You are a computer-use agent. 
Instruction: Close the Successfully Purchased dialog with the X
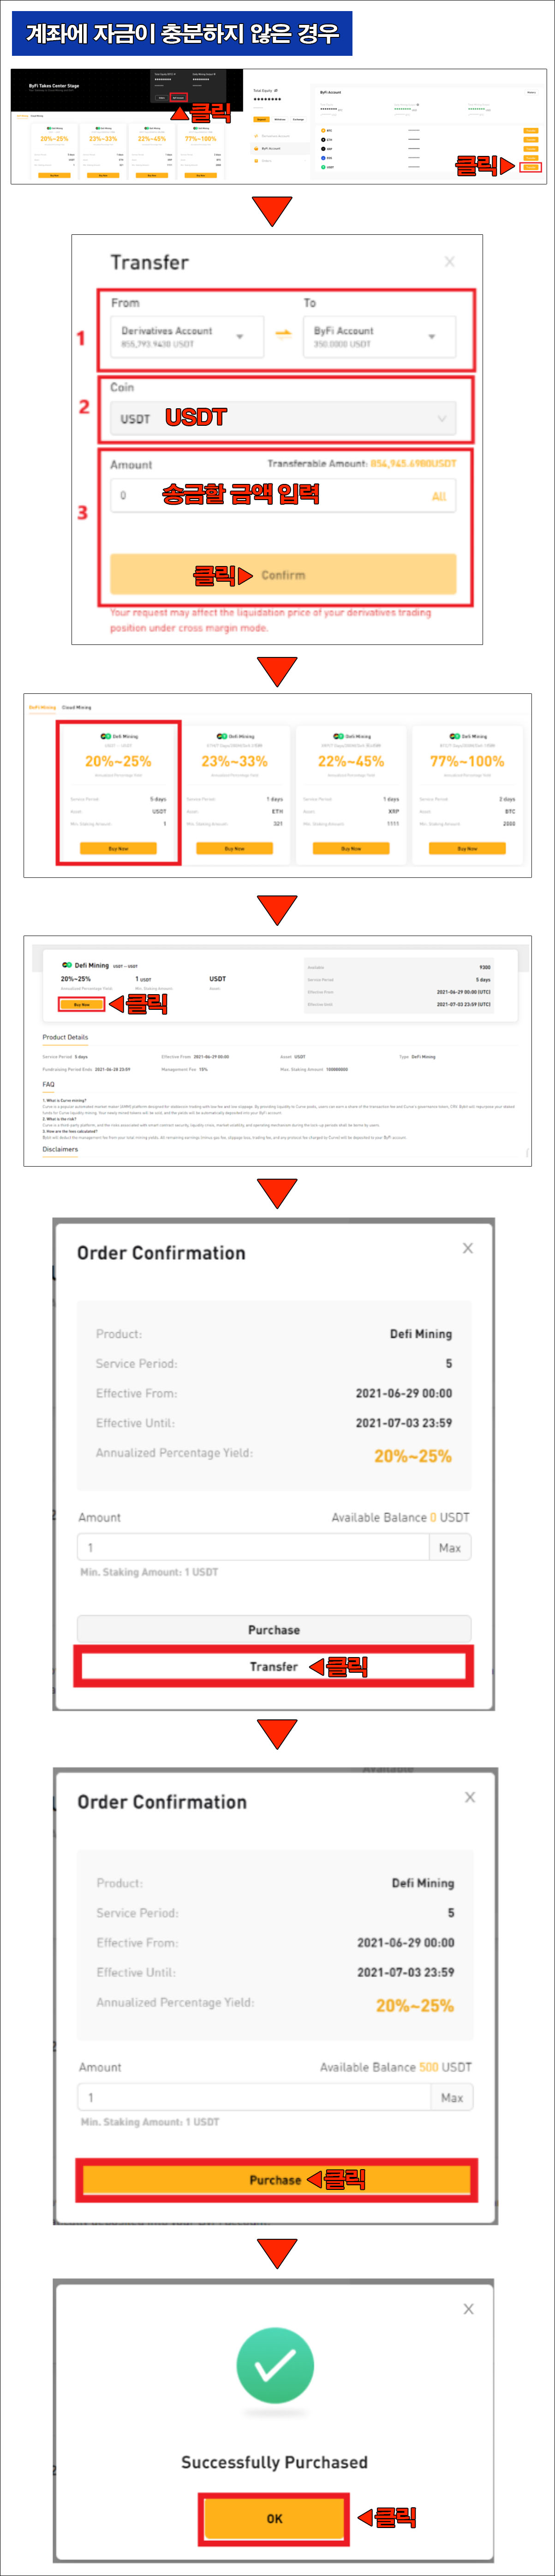(x=469, y=2309)
